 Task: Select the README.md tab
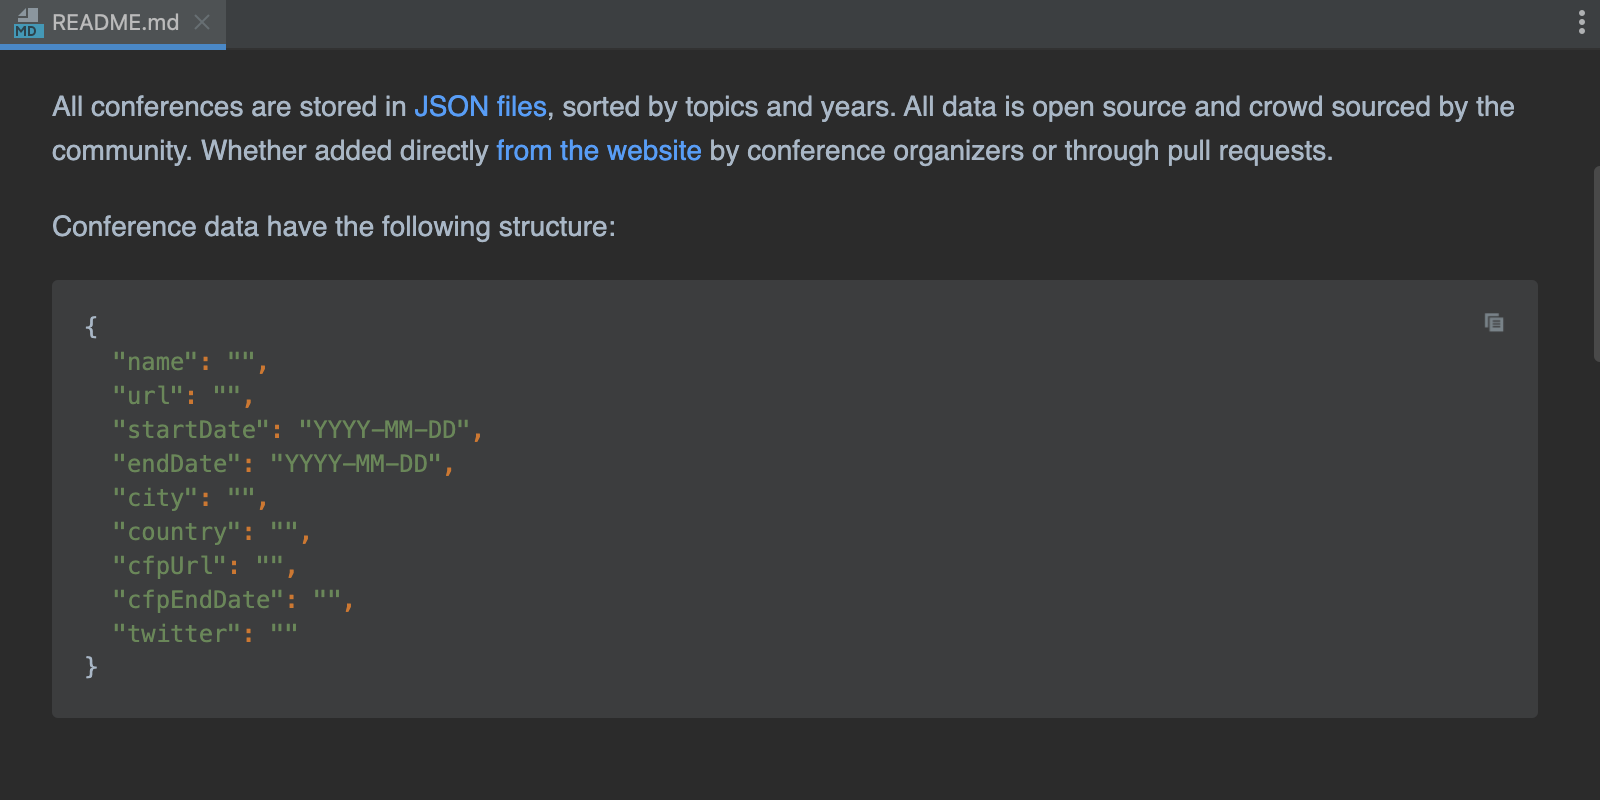click(115, 23)
